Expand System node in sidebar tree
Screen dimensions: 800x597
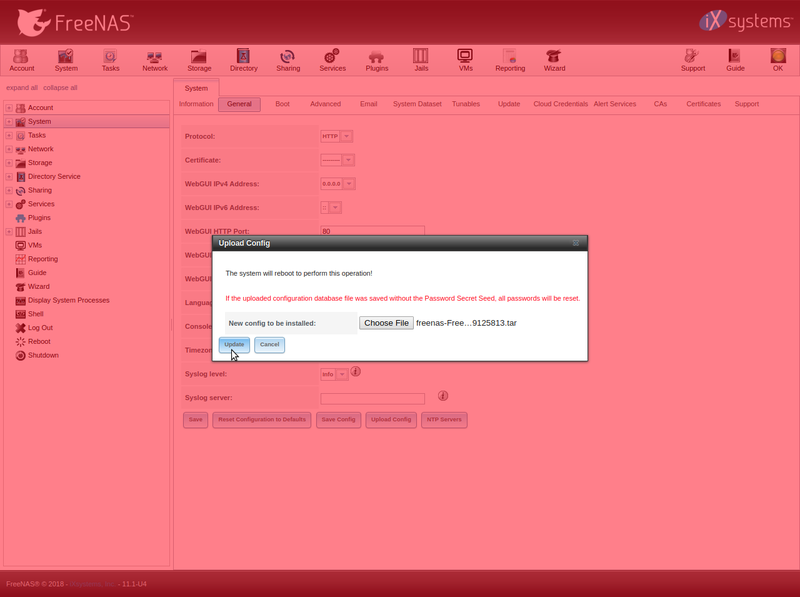click(x=9, y=121)
